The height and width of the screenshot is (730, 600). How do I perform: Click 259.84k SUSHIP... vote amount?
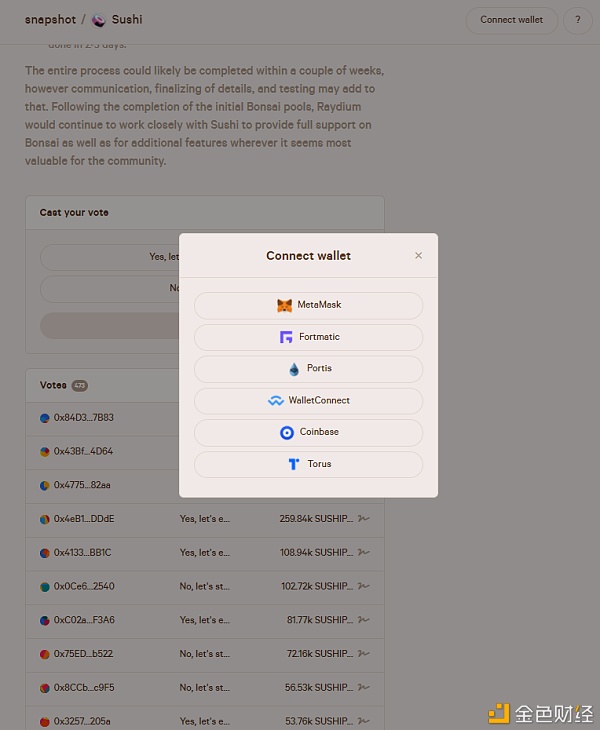tap(316, 519)
